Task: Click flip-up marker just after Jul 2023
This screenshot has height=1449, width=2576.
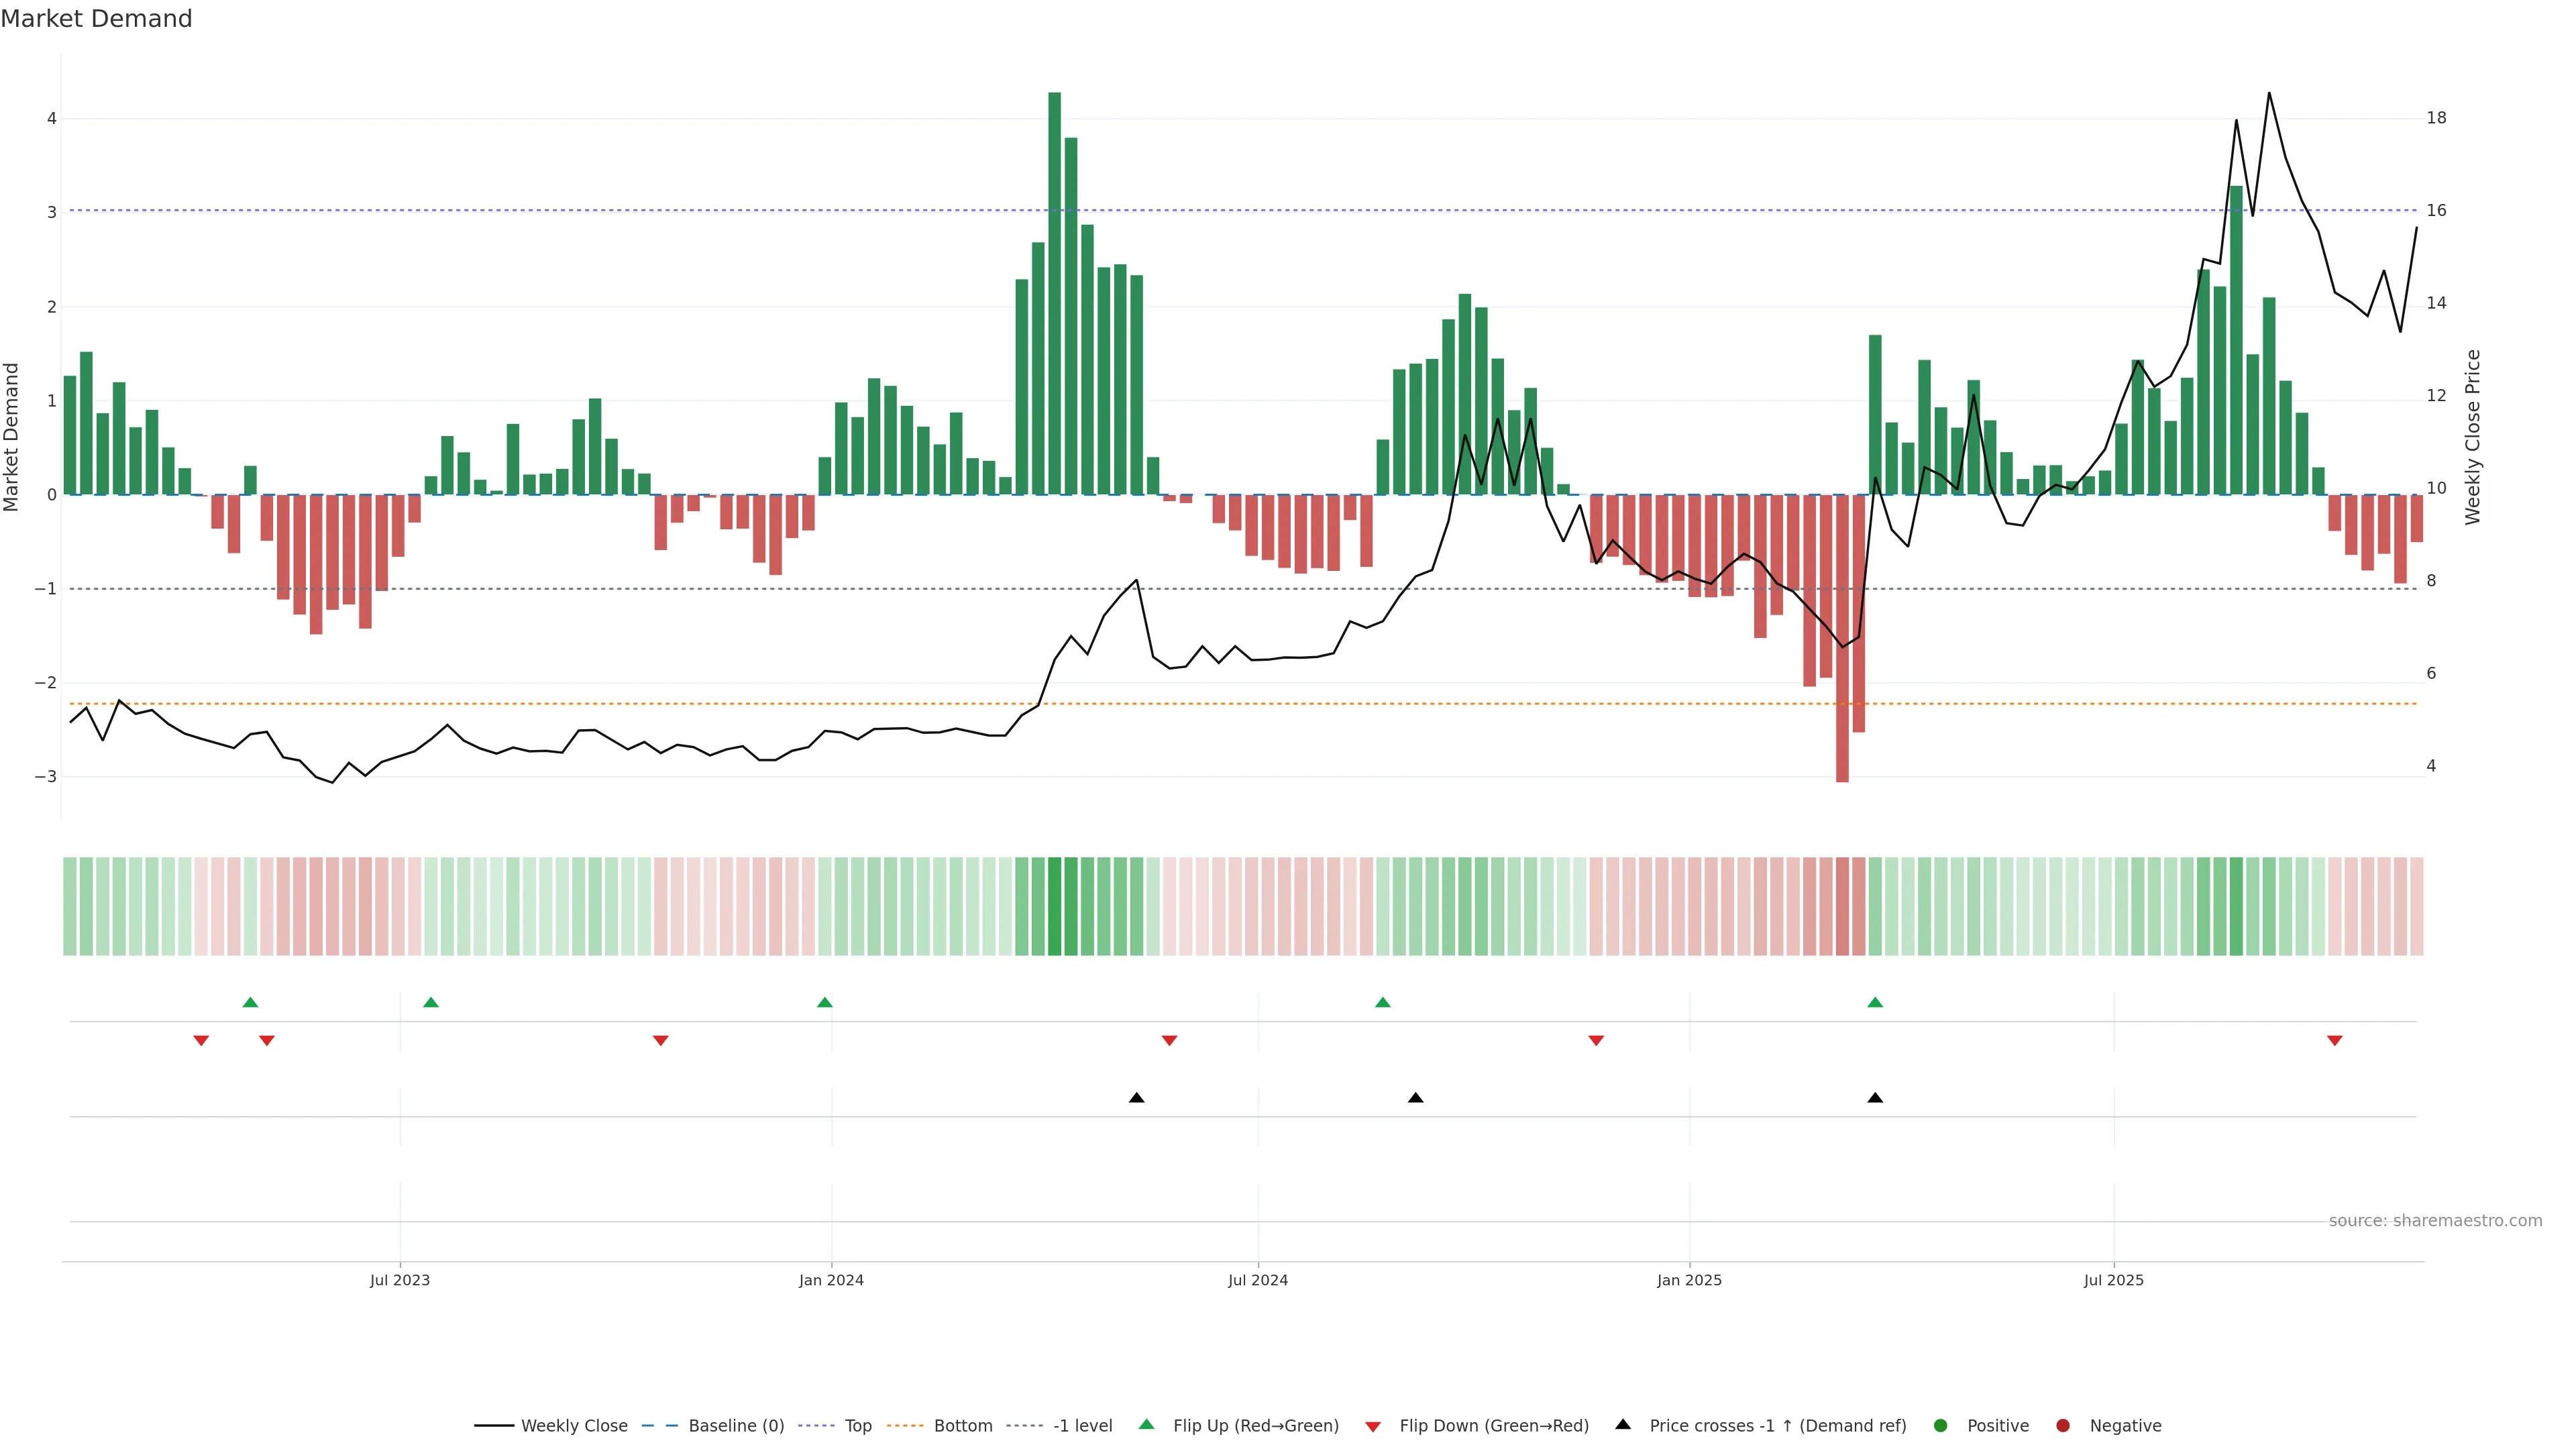Action: pyautogui.click(x=431, y=1002)
